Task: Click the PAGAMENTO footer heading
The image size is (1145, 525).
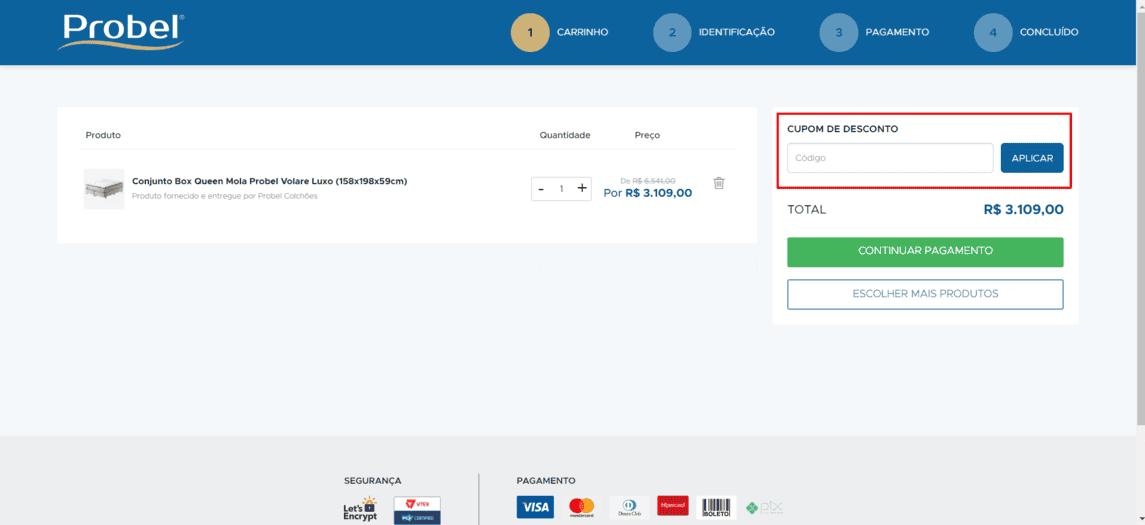Action: coord(546,480)
